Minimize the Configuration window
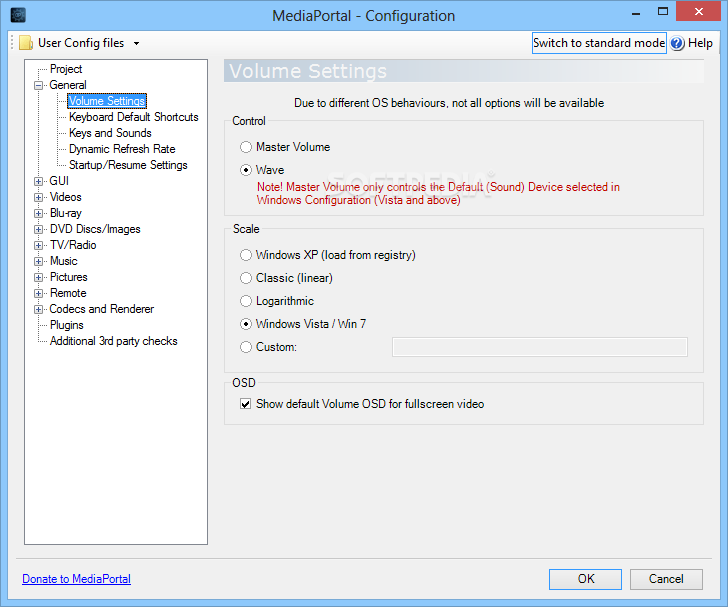This screenshot has width=728, height=607. 636,13
